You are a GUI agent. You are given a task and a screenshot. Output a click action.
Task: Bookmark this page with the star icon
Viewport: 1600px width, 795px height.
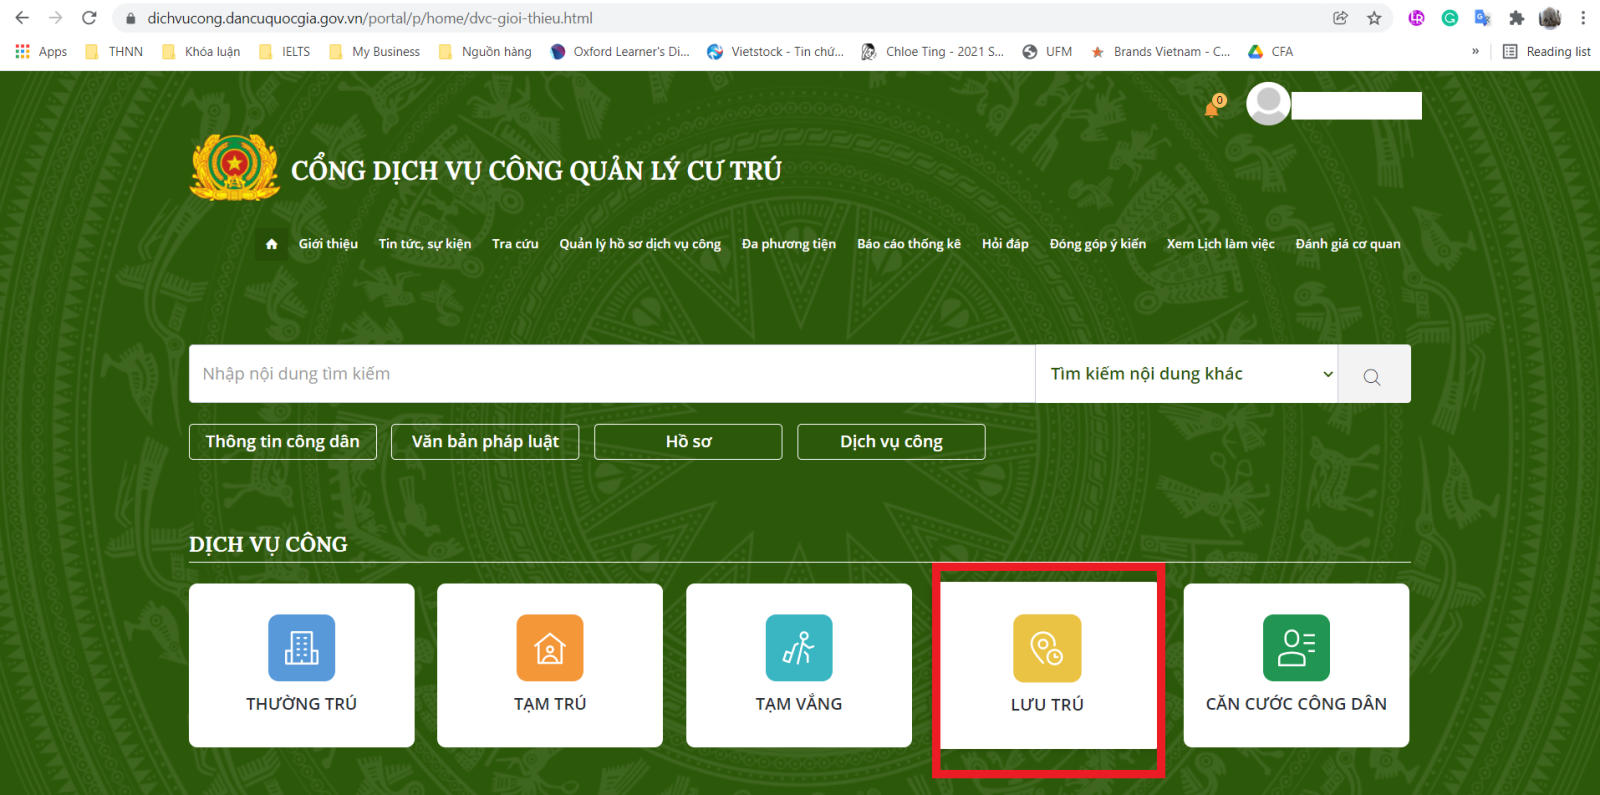coord(1374,18)
